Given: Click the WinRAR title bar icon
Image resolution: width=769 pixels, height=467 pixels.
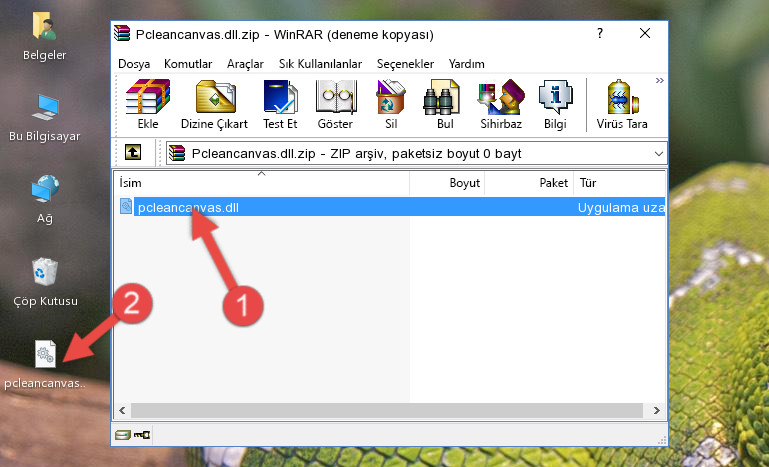Looking at the screenshot, I should click(x=122, y=34).
